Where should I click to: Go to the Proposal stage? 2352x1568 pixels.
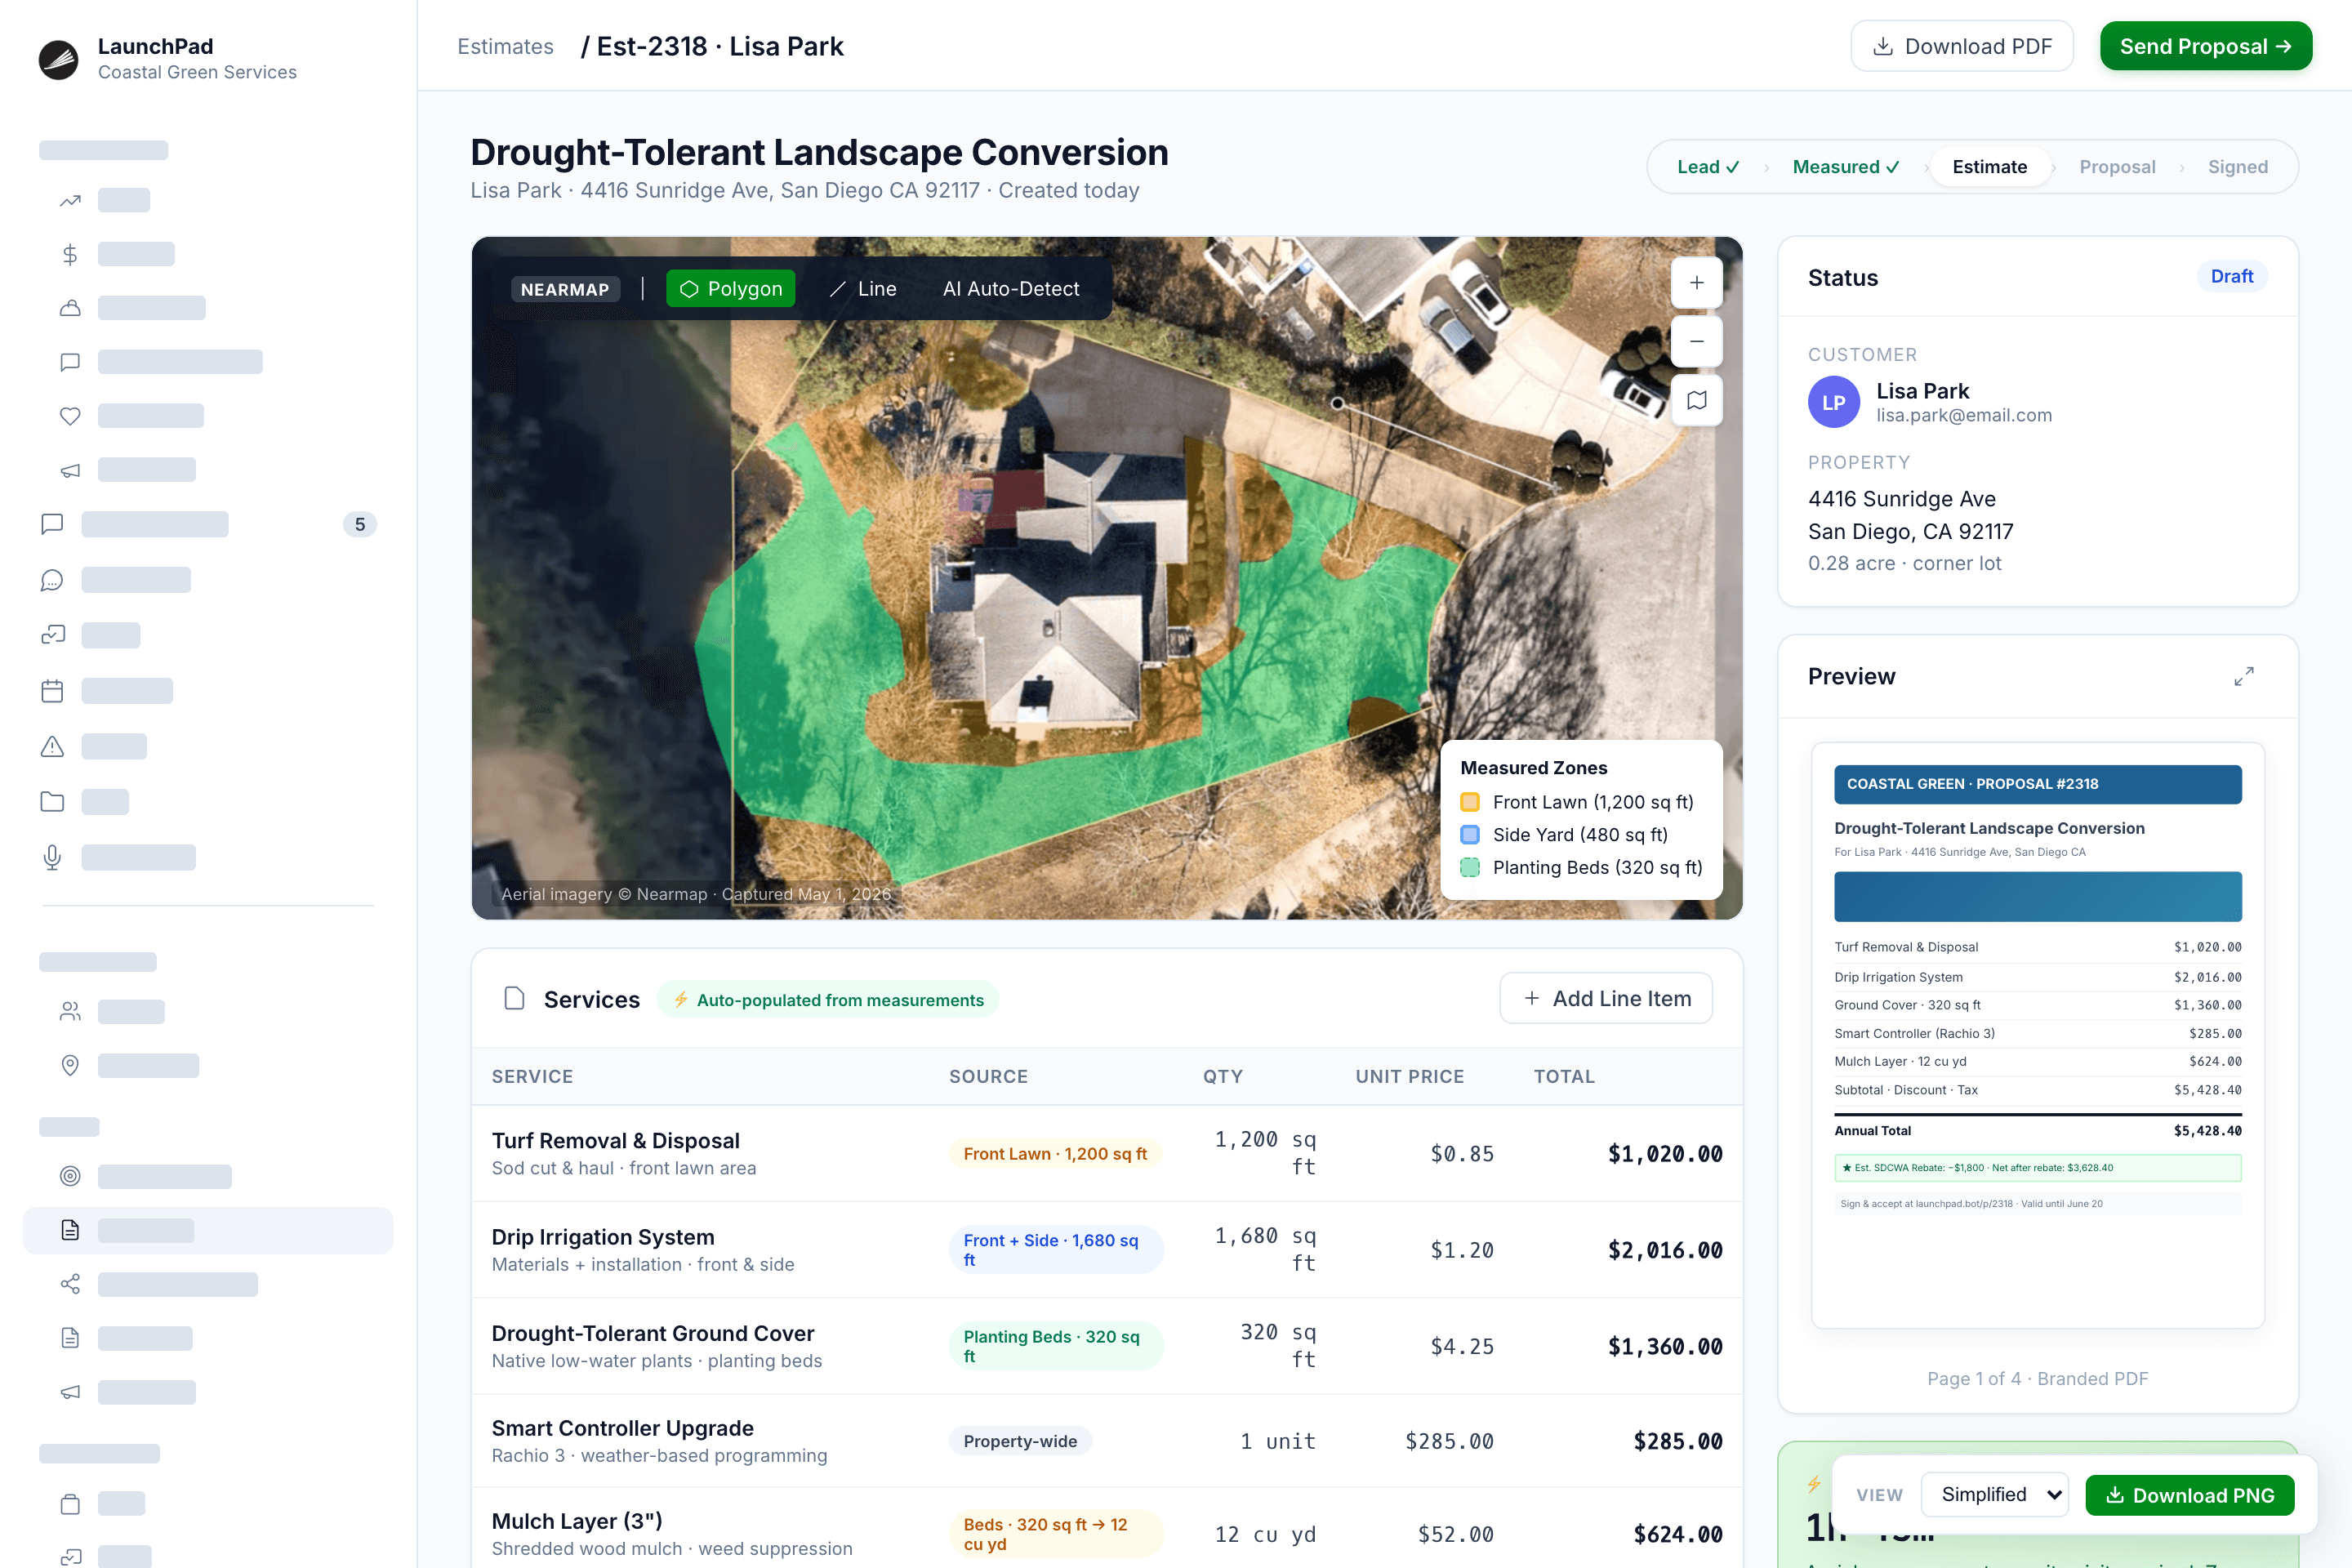pos(2117,167)
